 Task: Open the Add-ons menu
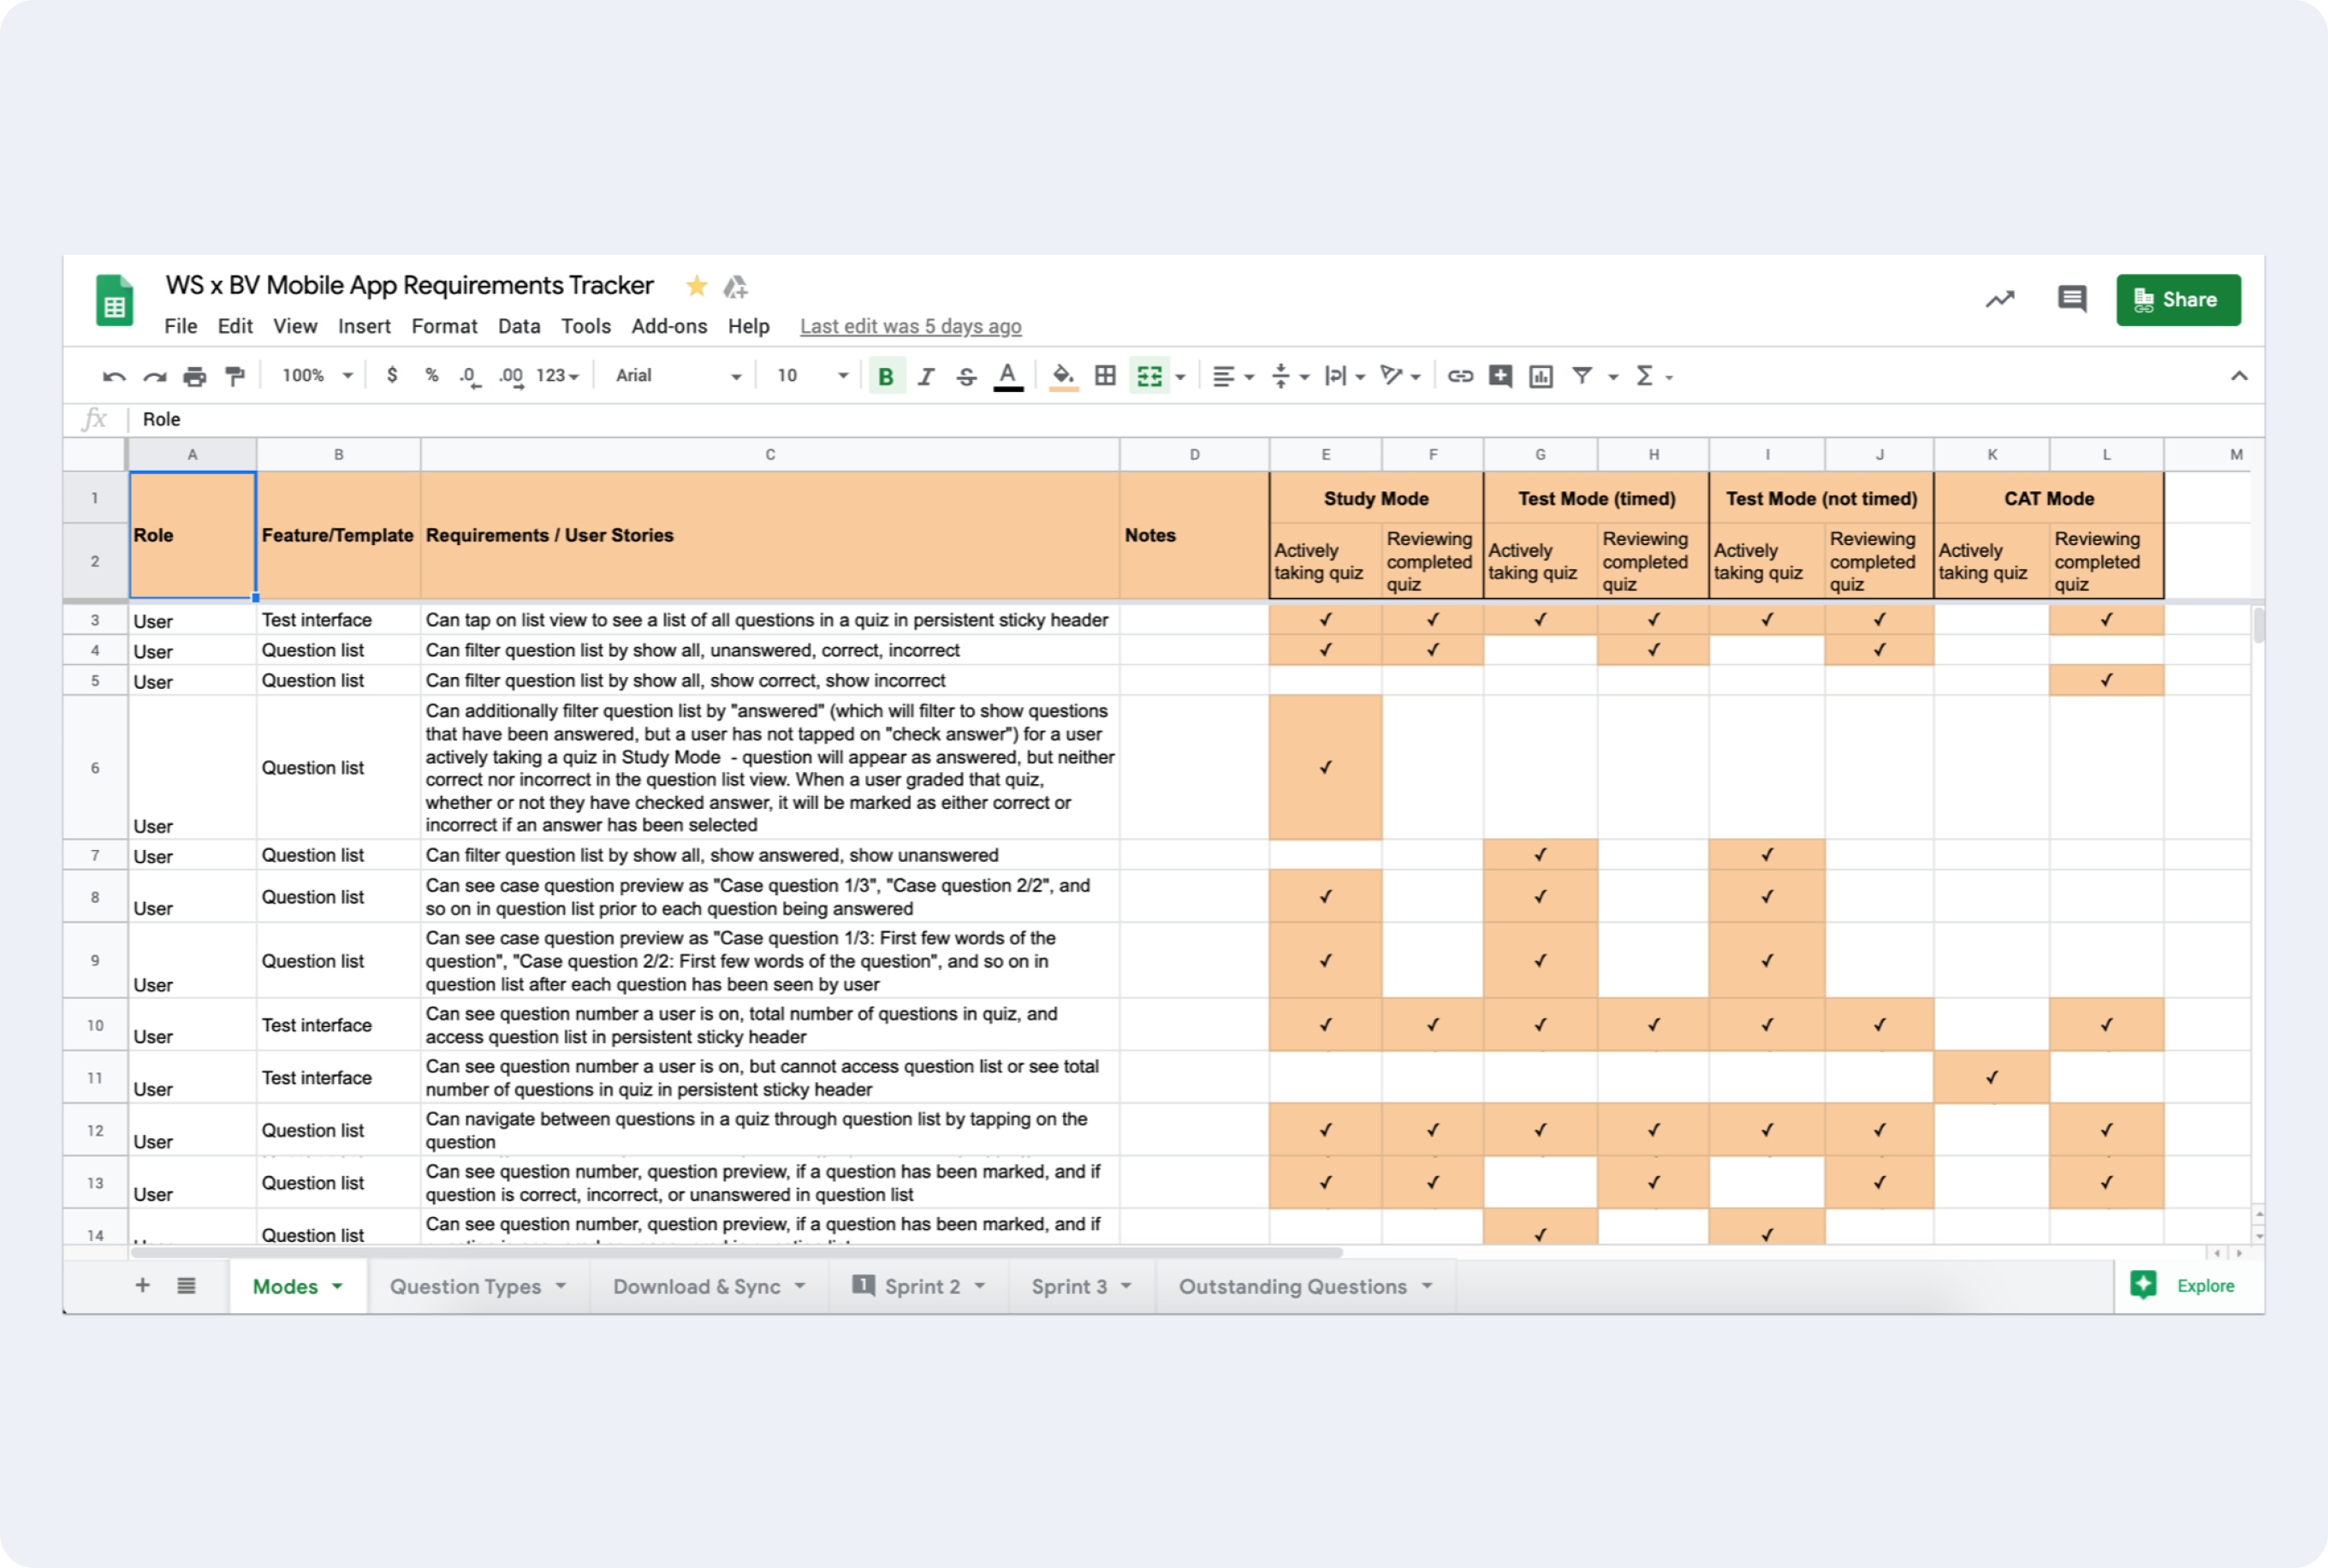669,326
